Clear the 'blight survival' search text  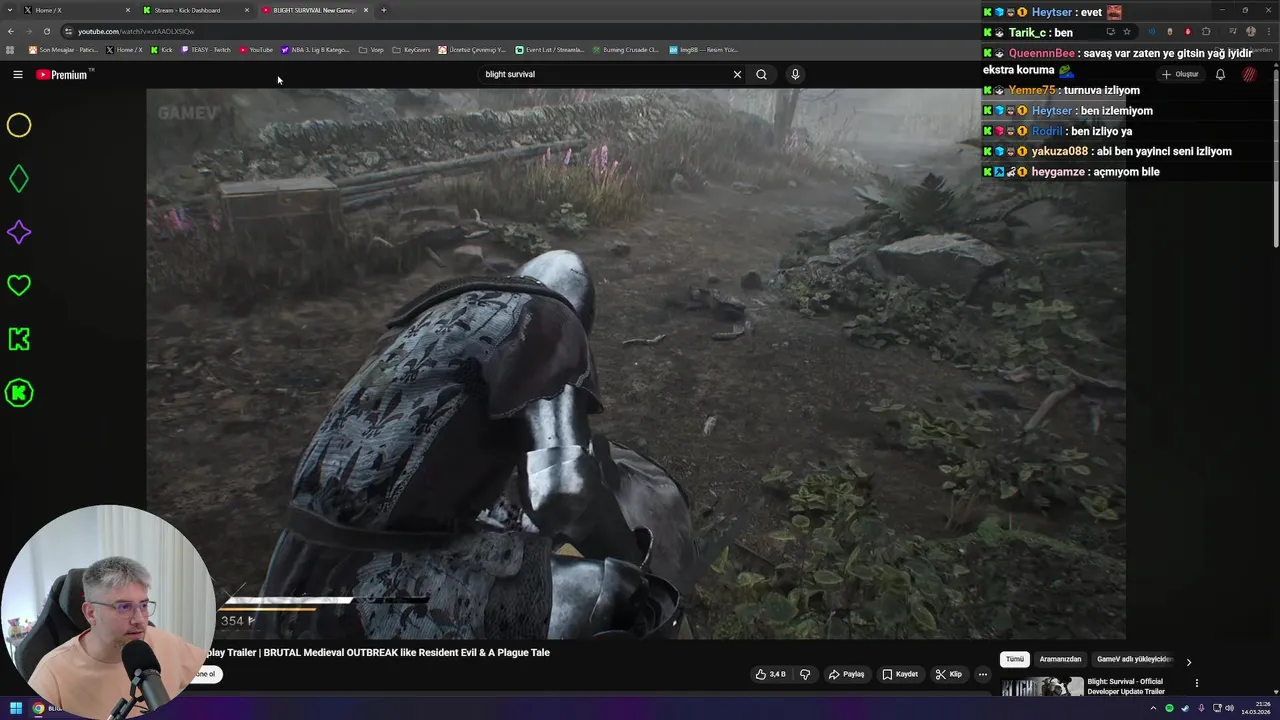pos(737,74)
